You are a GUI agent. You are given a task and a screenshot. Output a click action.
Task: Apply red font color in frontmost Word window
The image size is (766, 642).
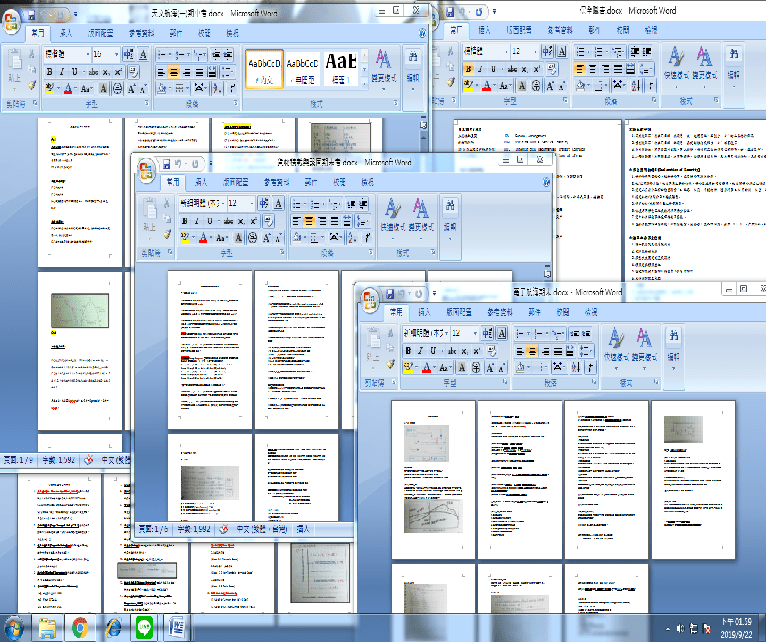point(426,367)
